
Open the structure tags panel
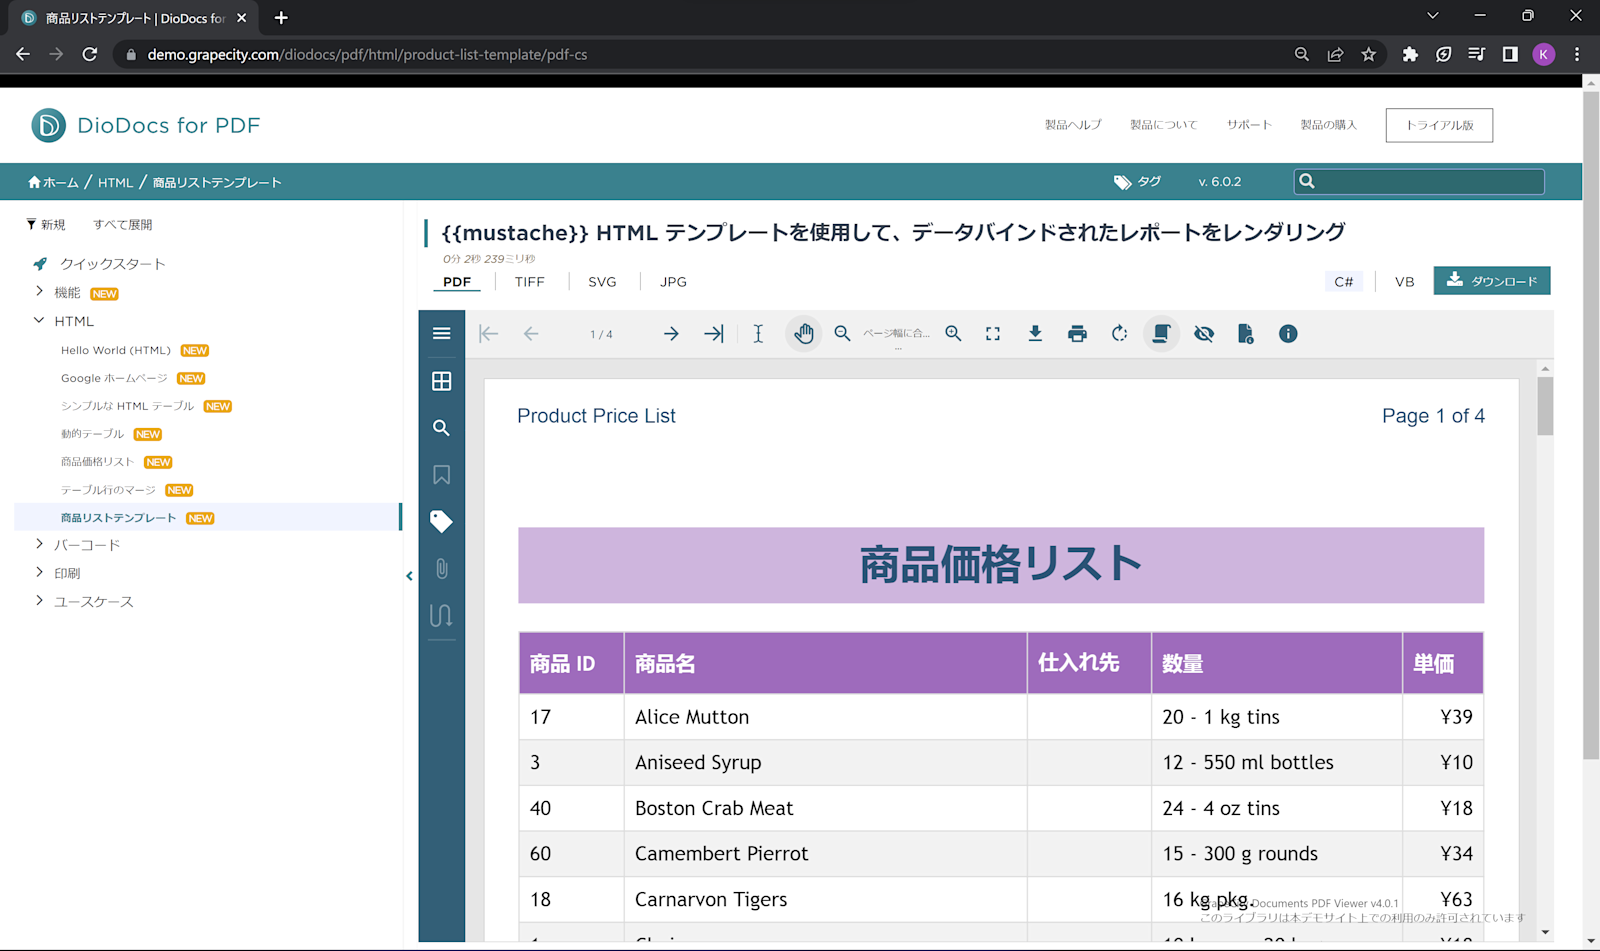(441, 521)
